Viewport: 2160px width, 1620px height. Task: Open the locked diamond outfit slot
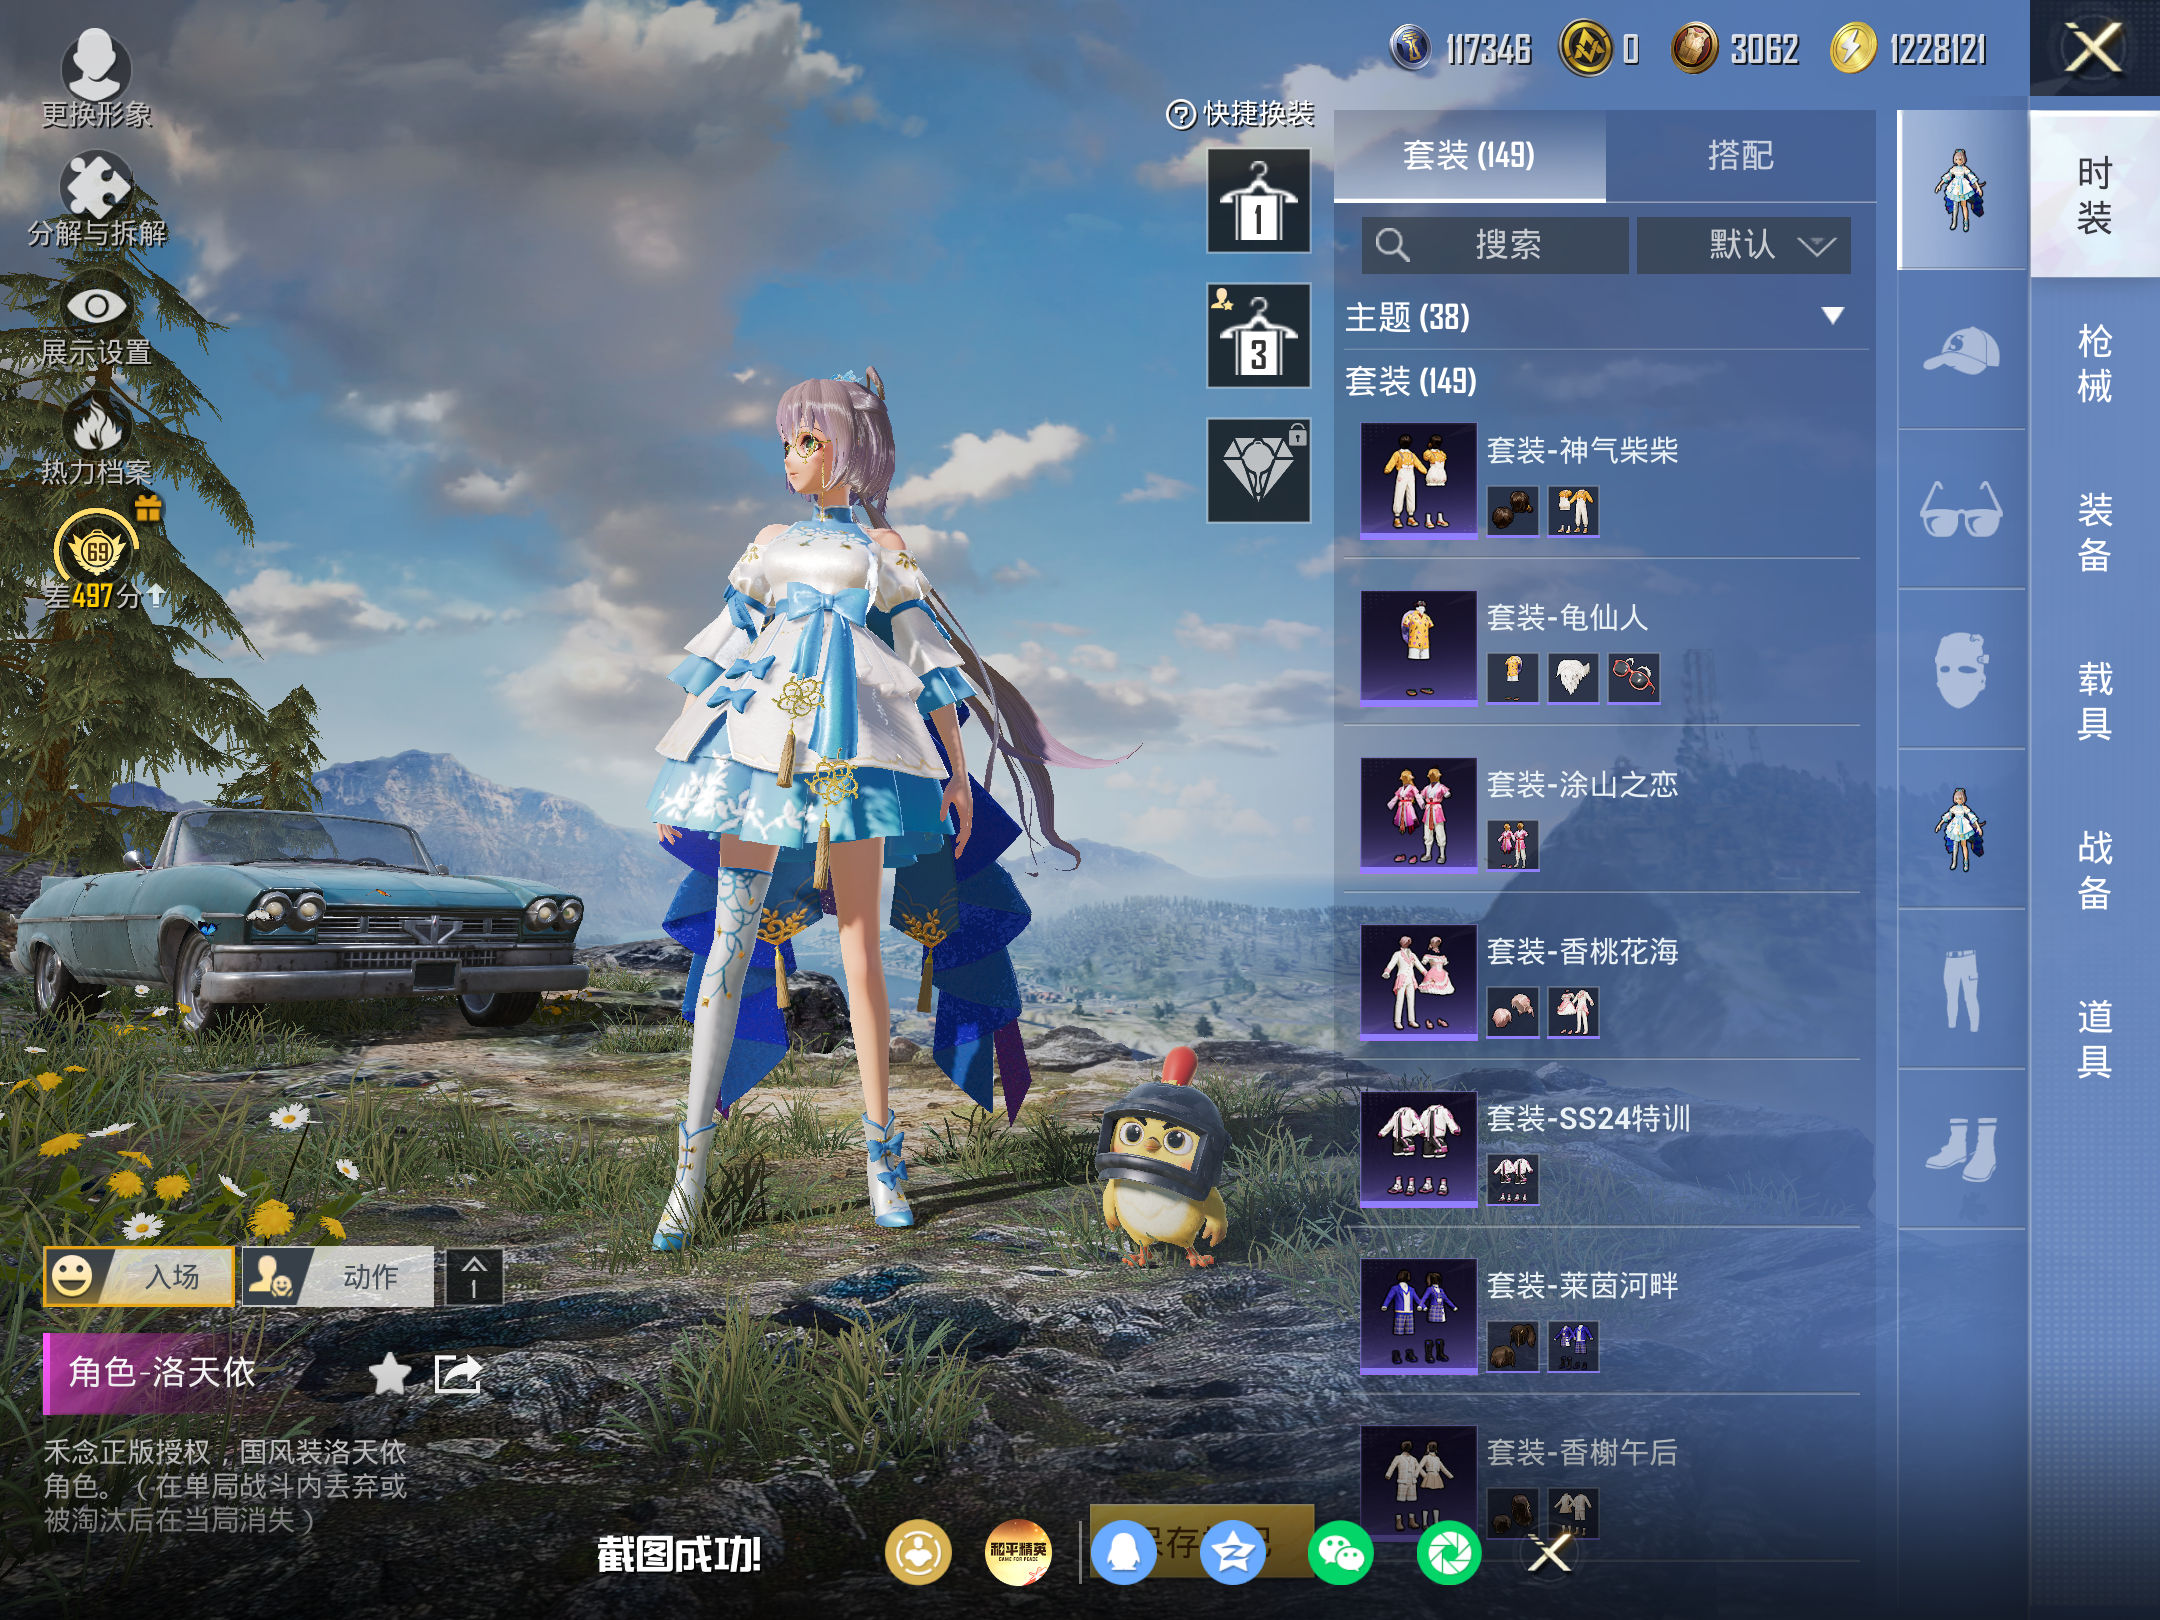click(1258, 470)
